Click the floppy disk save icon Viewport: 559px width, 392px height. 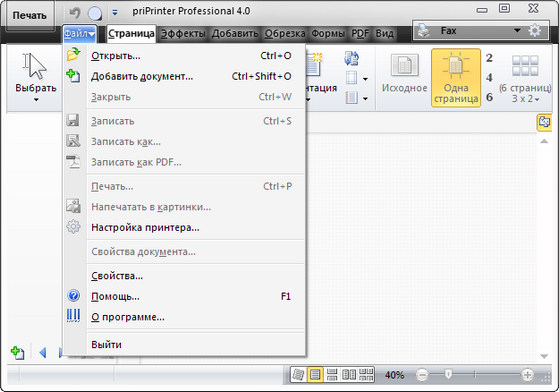(x=73, y=120)
